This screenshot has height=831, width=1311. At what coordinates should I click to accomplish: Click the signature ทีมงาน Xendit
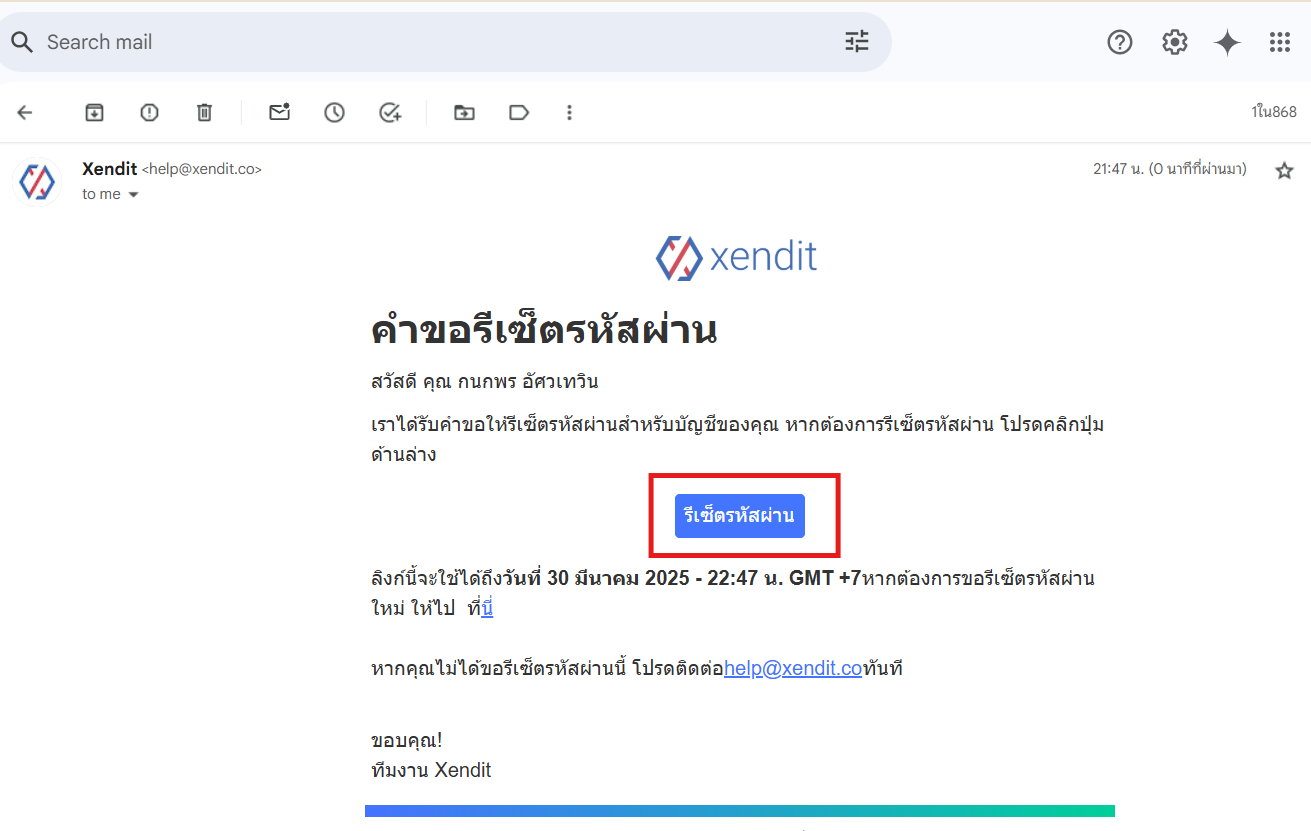[431, 770]
